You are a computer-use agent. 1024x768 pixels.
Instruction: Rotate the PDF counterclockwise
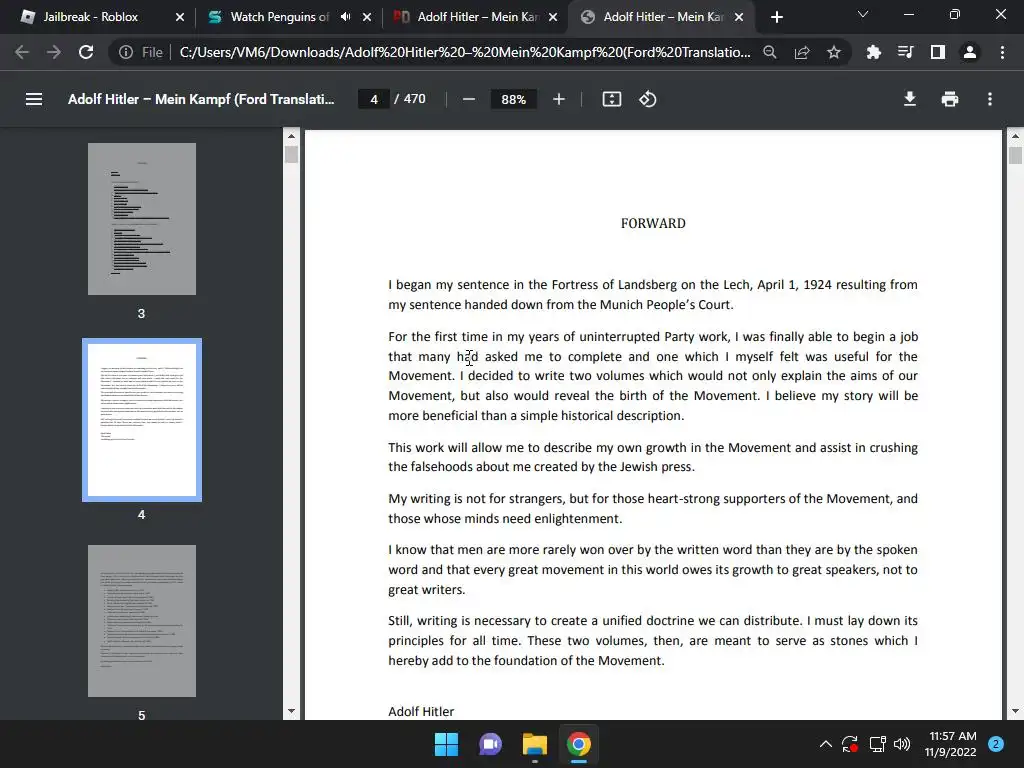click(647, 99)
